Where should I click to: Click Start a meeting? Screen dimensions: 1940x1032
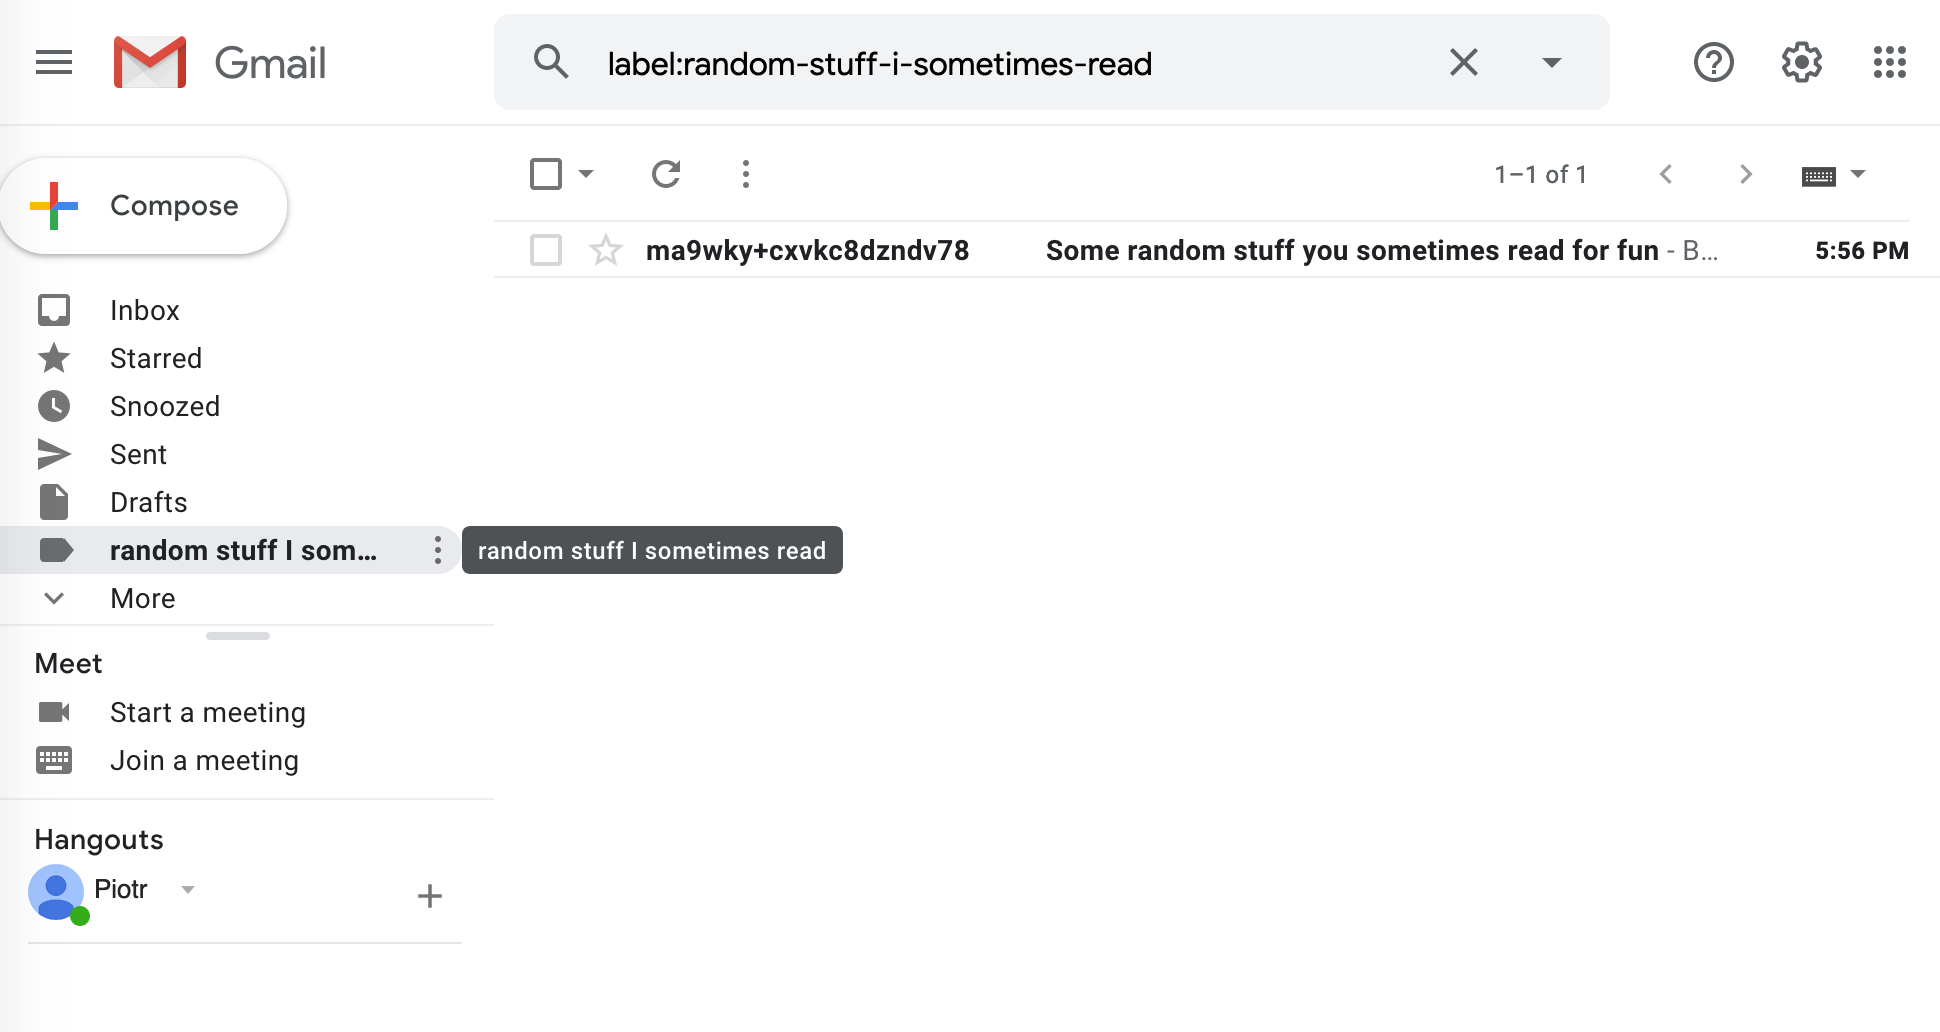pos(207,712)
